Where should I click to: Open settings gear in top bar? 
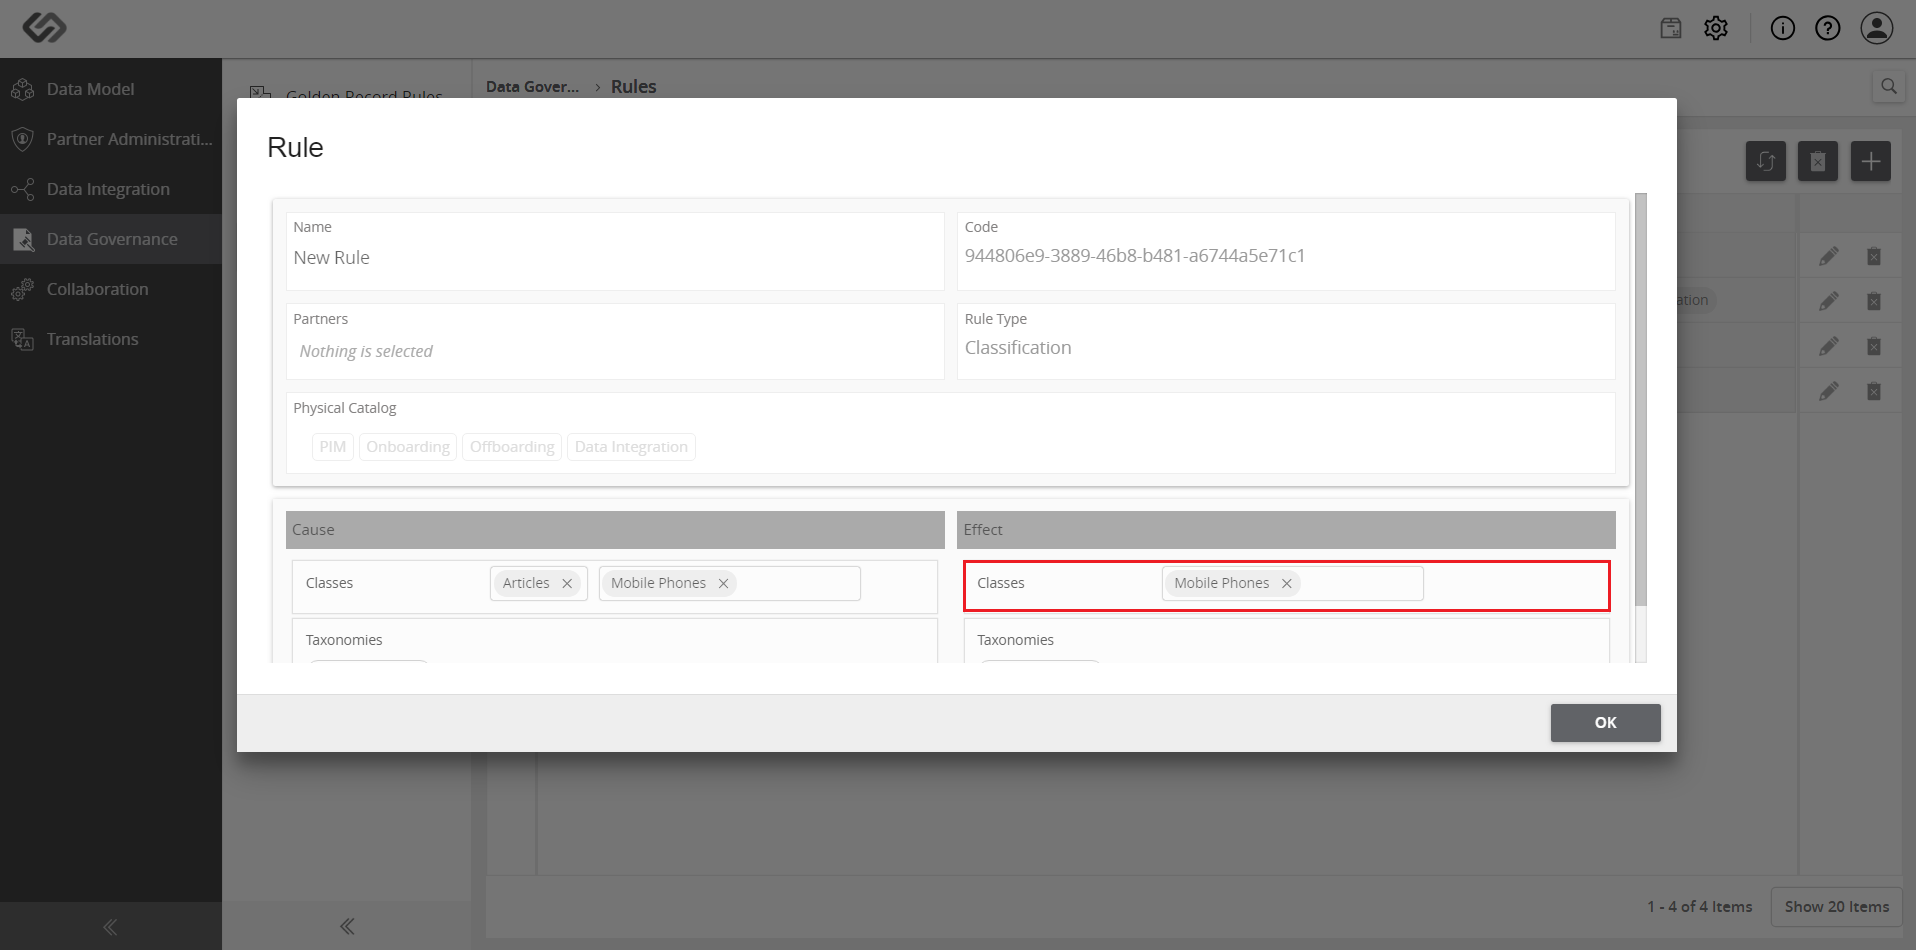pos(1716,28)
